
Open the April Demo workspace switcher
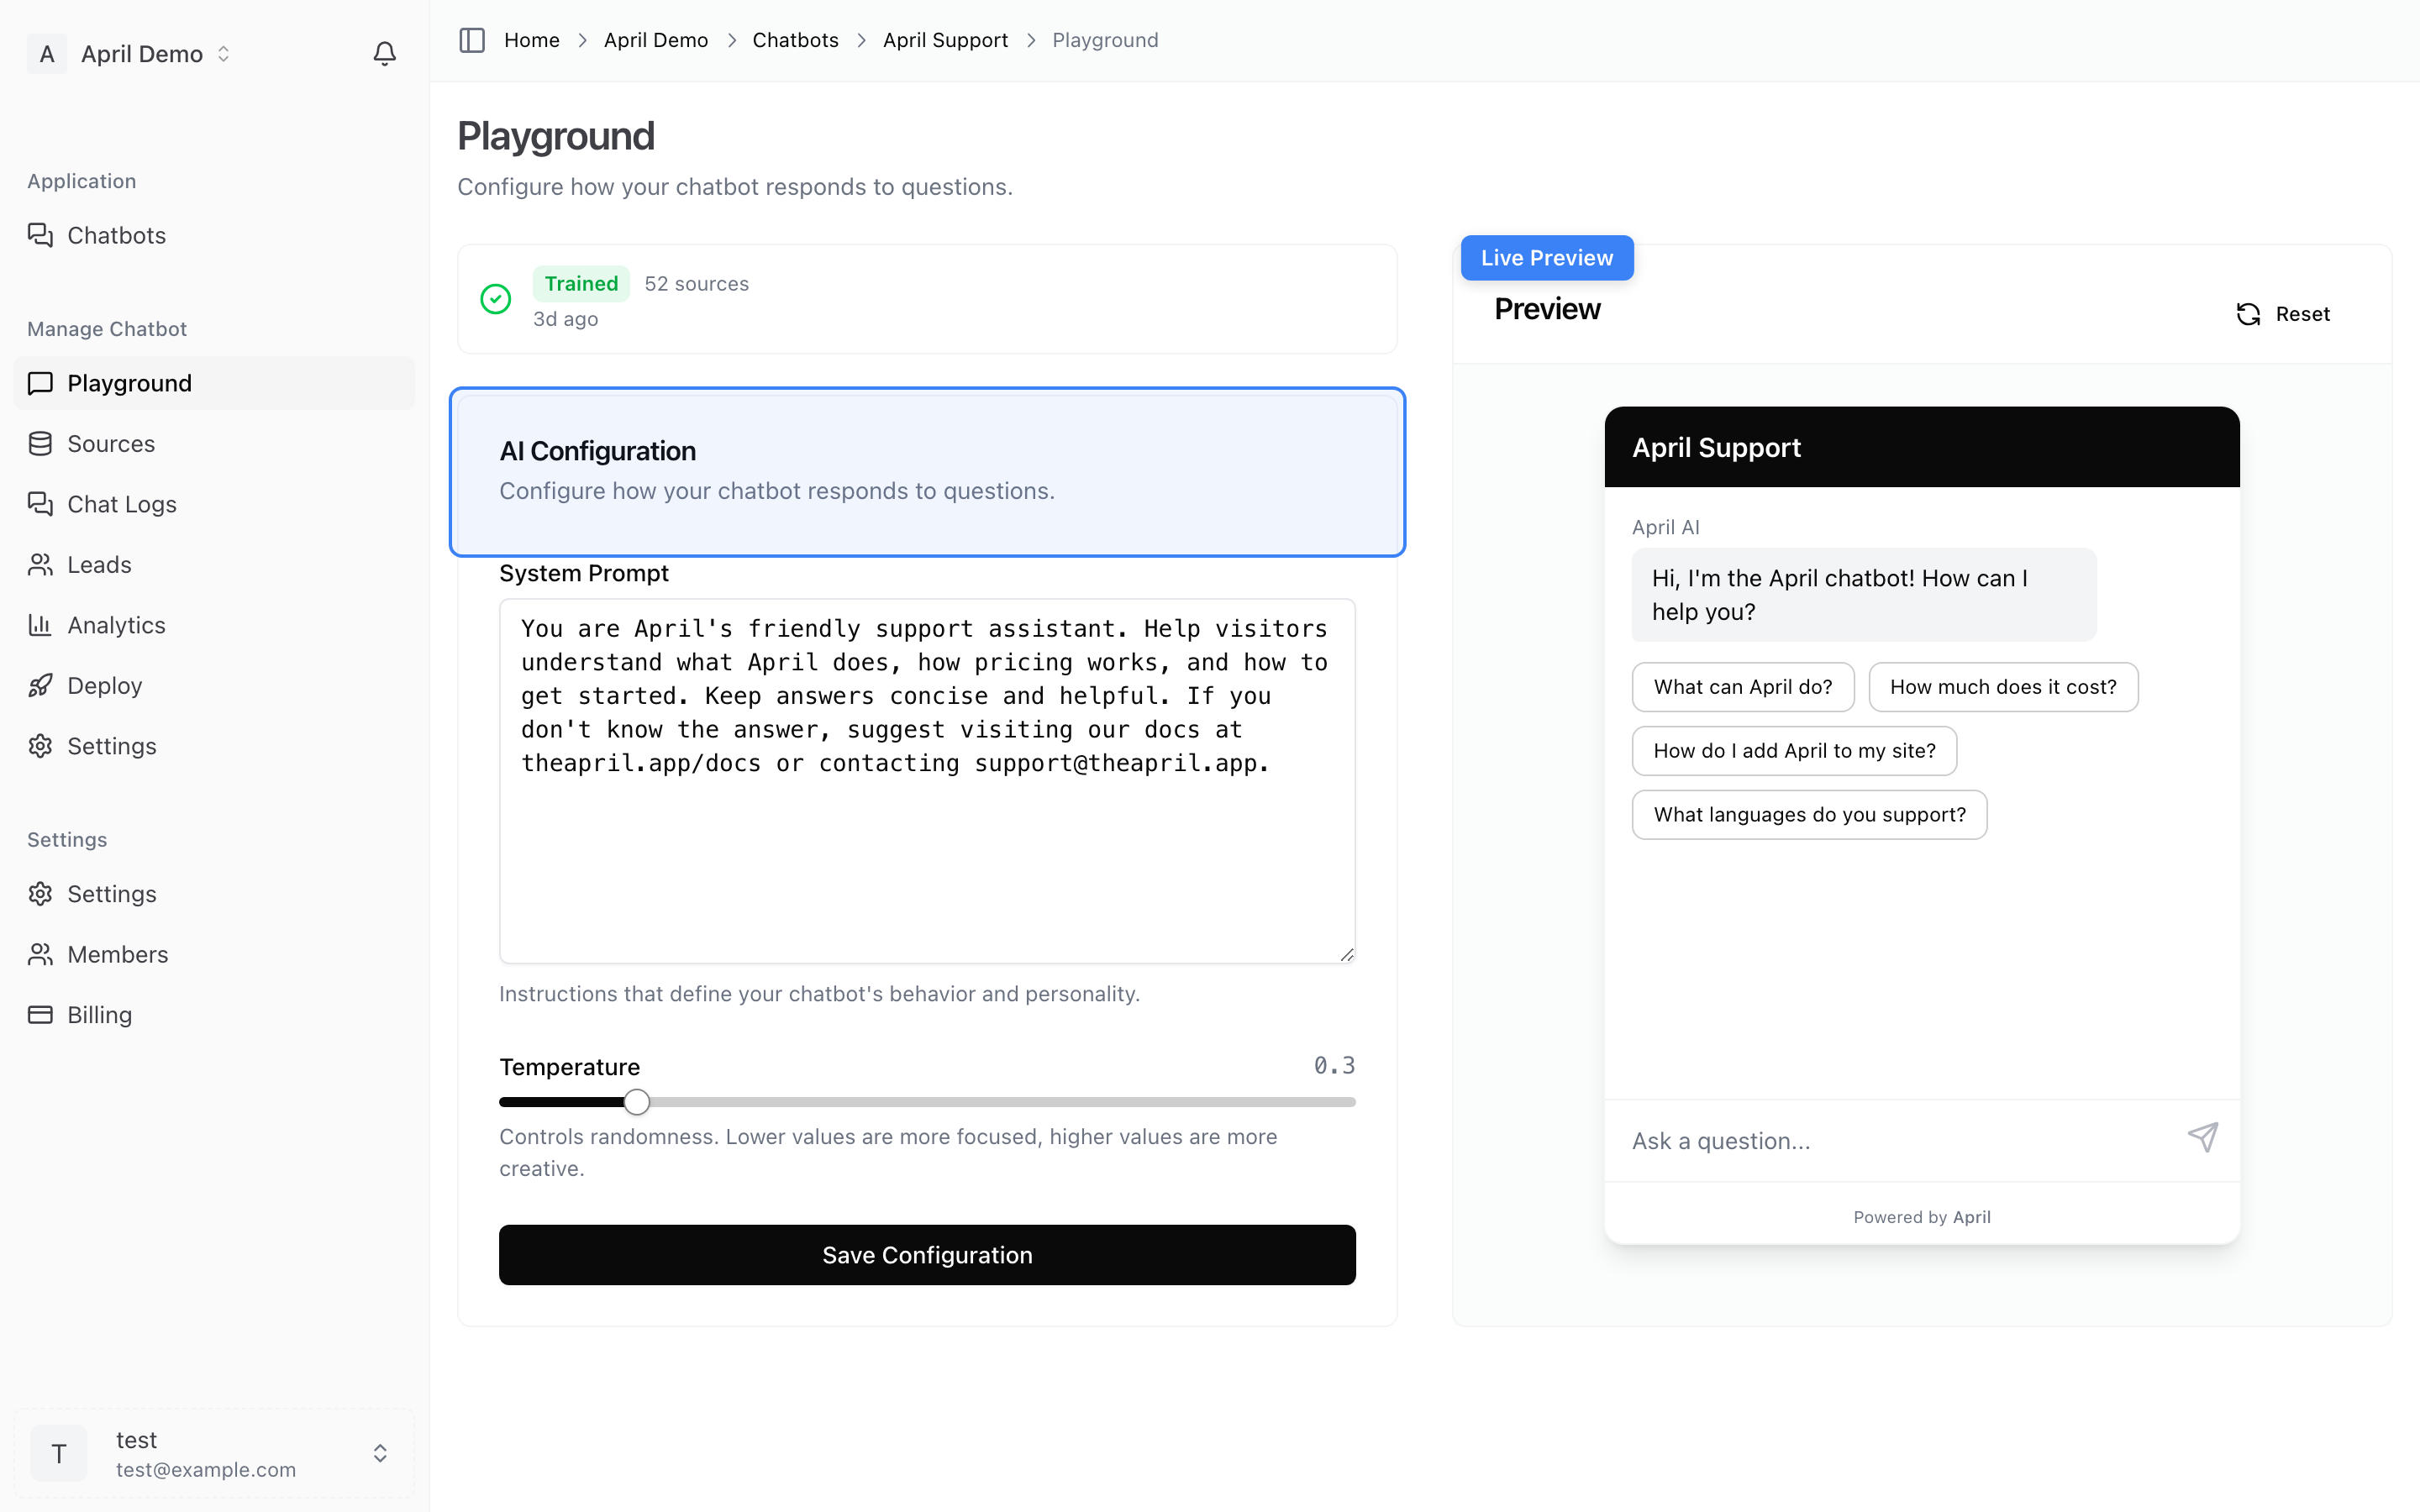[130, 54]
